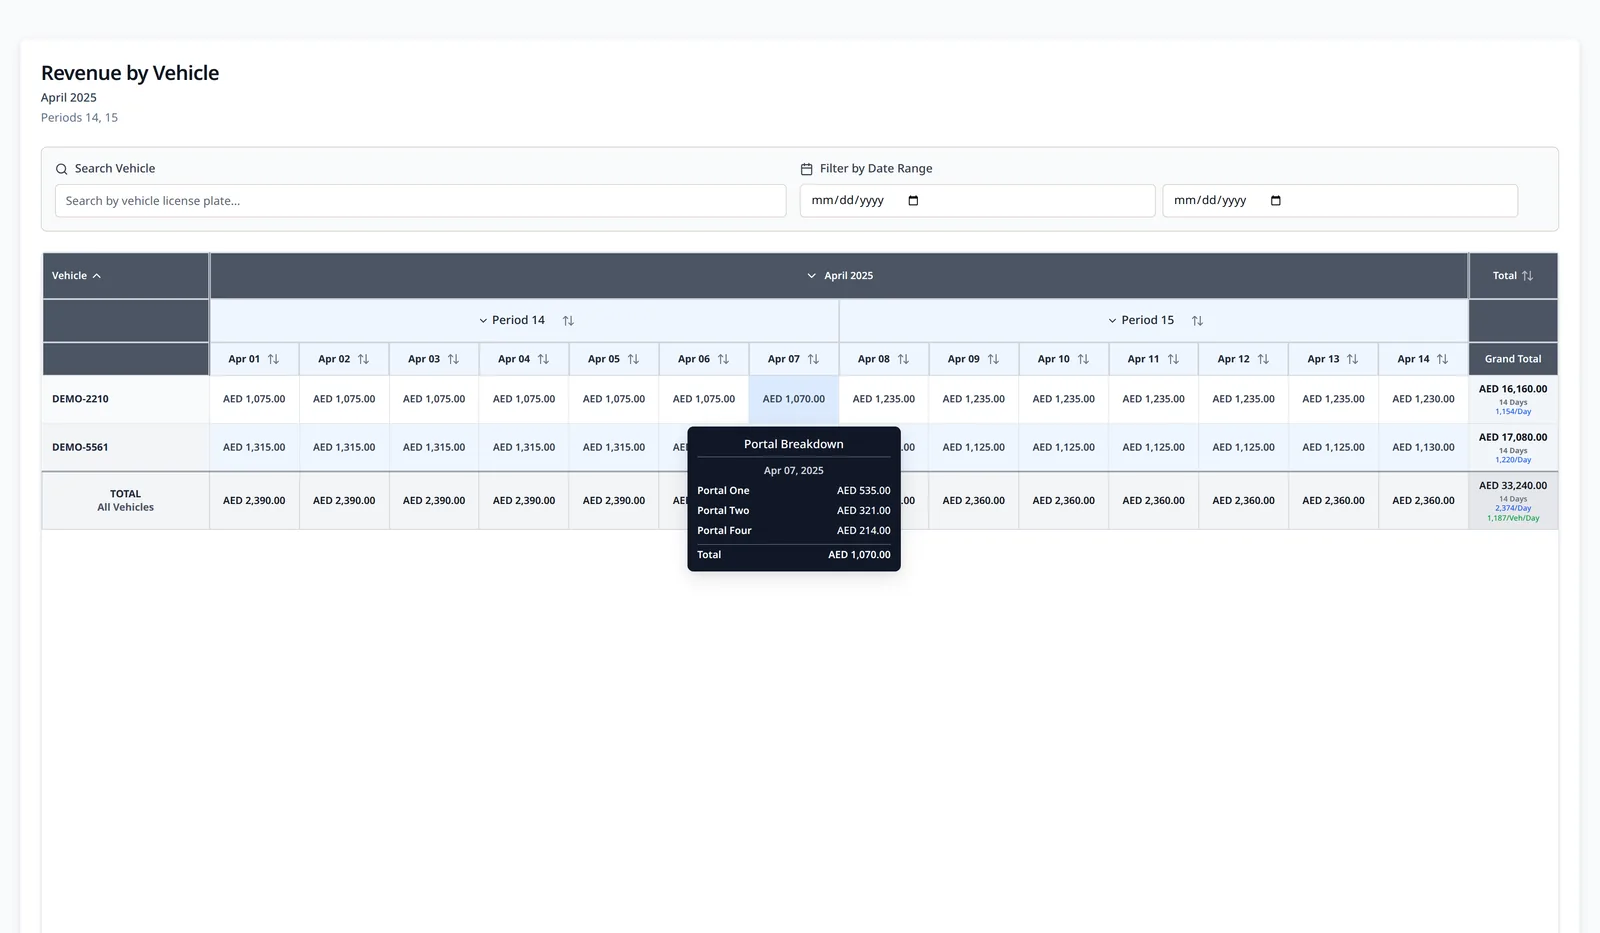Sort by Apr 12 column icon
1600x933 pixels.
point(1263,359)
